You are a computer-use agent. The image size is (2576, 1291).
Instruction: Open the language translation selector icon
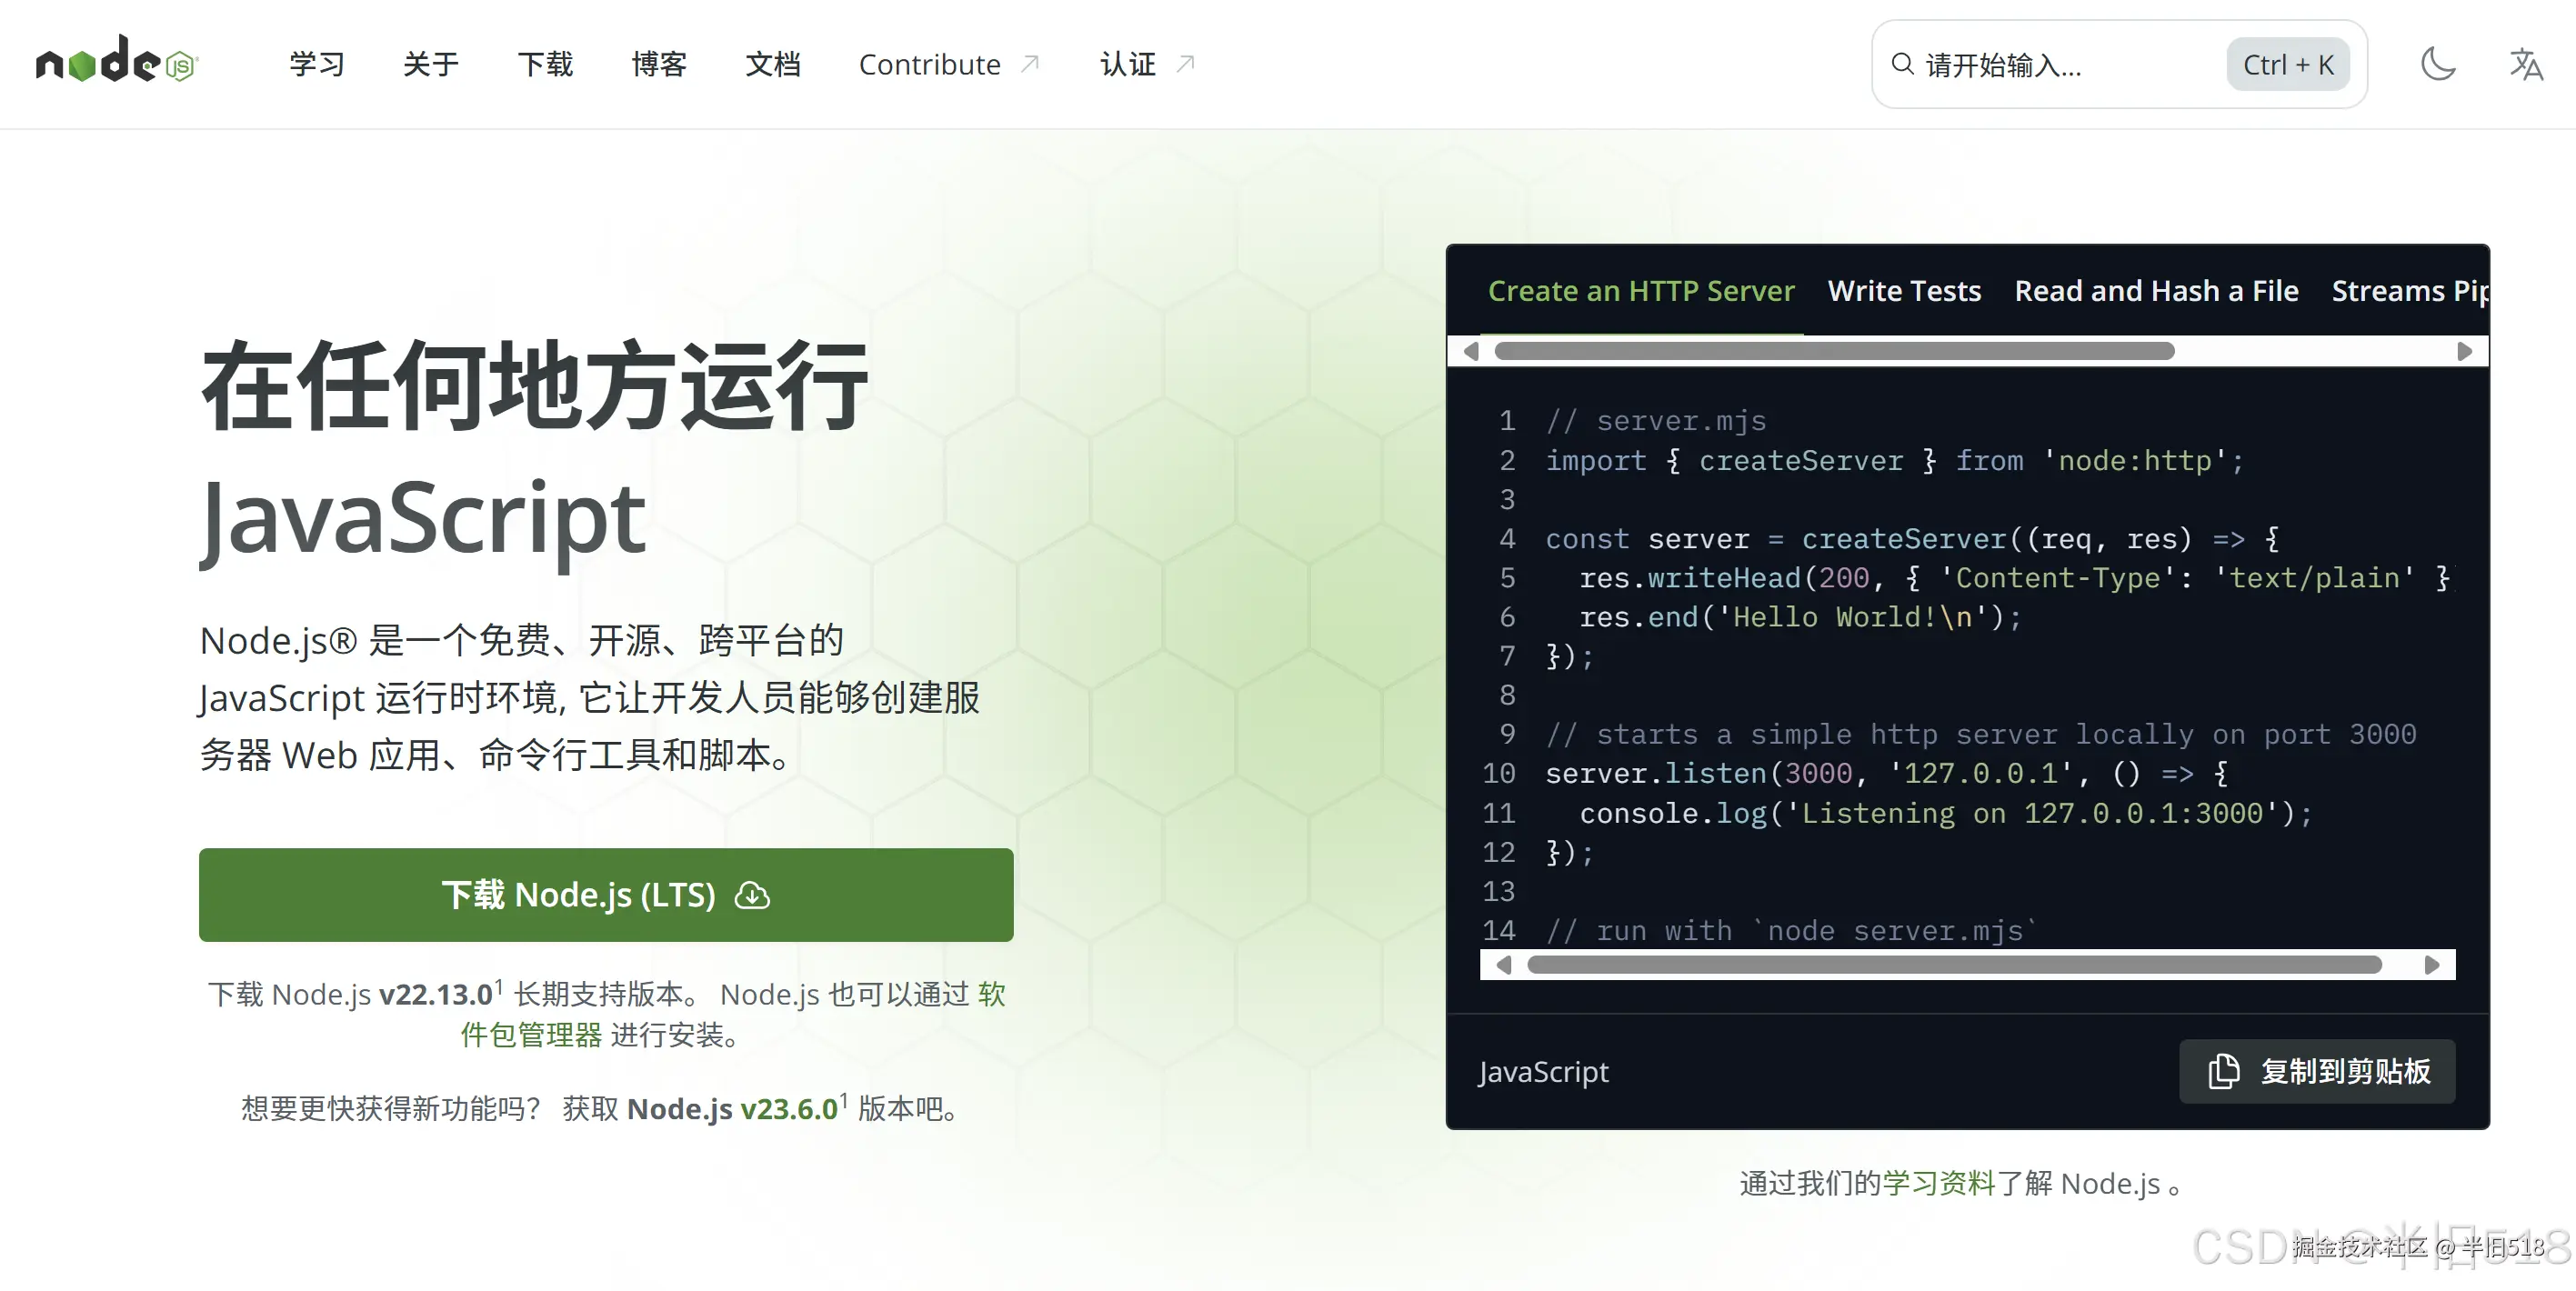pyautogui.click(x=2525, y=64)
